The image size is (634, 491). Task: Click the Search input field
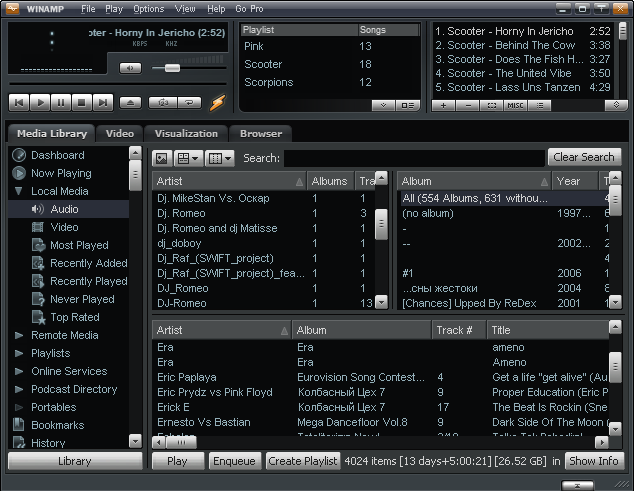coord(414,158)
